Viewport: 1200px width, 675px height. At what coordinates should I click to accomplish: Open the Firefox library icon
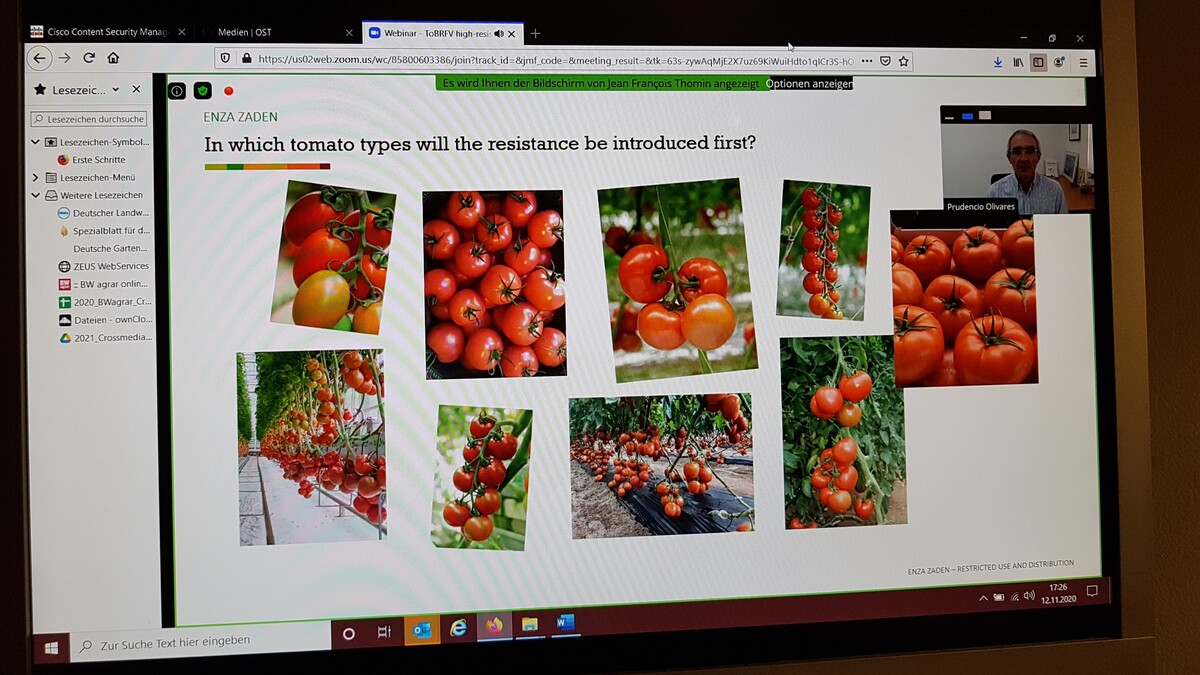pyautogui.click(x=1018, y=62)
